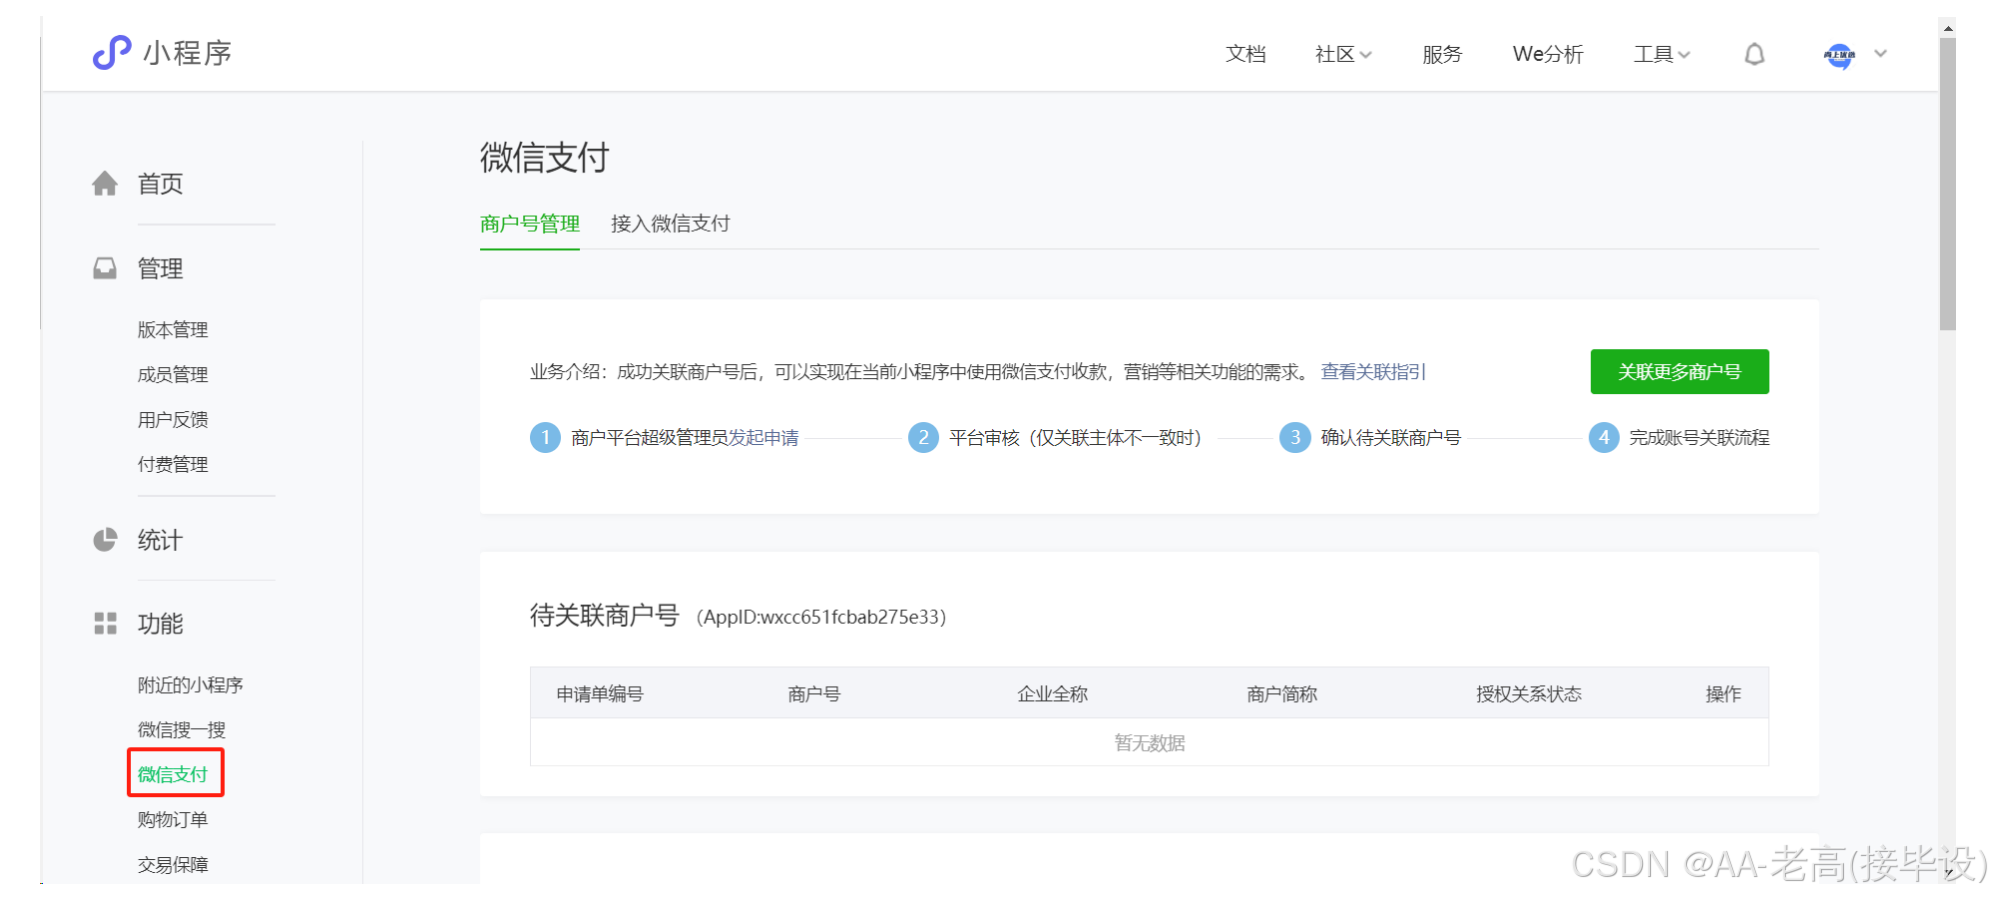Image resolution: width=1992 pixels, height=898 pixels.
Task: Click the pie chart icon beside 统计
Action: click(105, 540)
